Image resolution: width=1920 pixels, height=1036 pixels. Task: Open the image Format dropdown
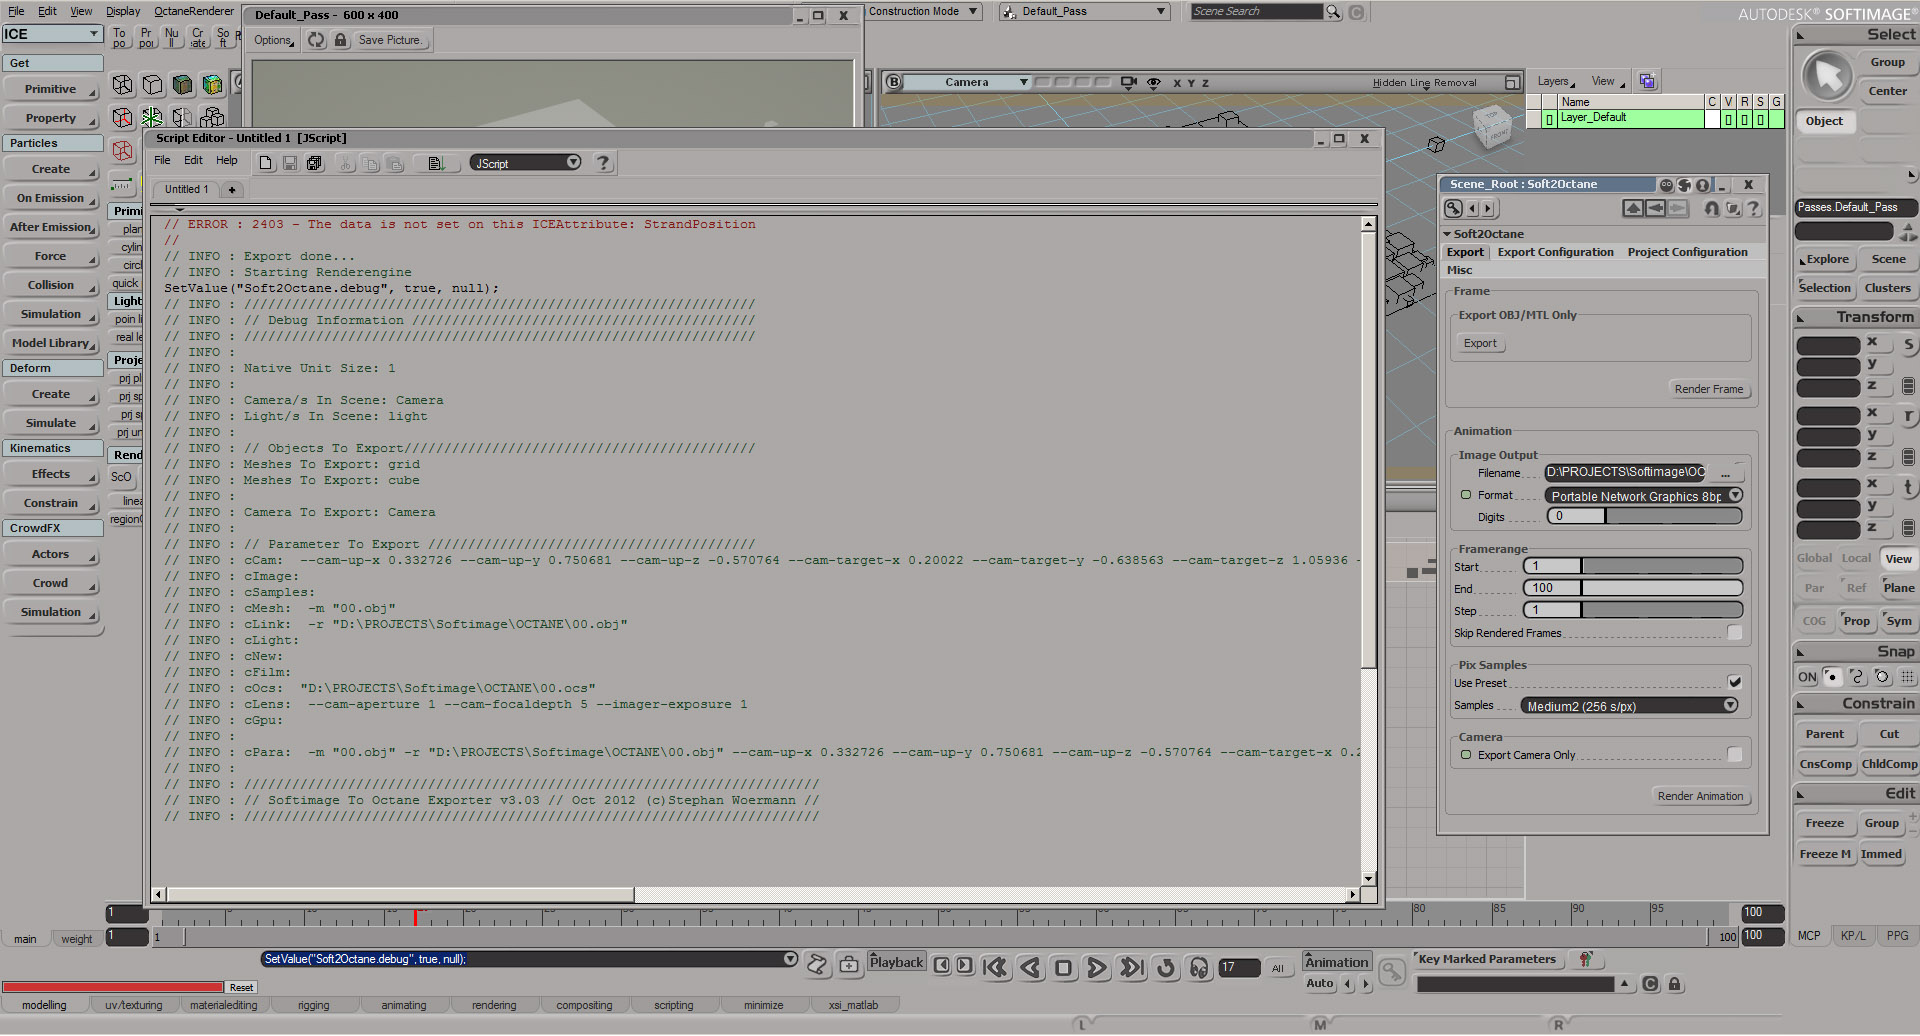click(x=1644, y=496)
